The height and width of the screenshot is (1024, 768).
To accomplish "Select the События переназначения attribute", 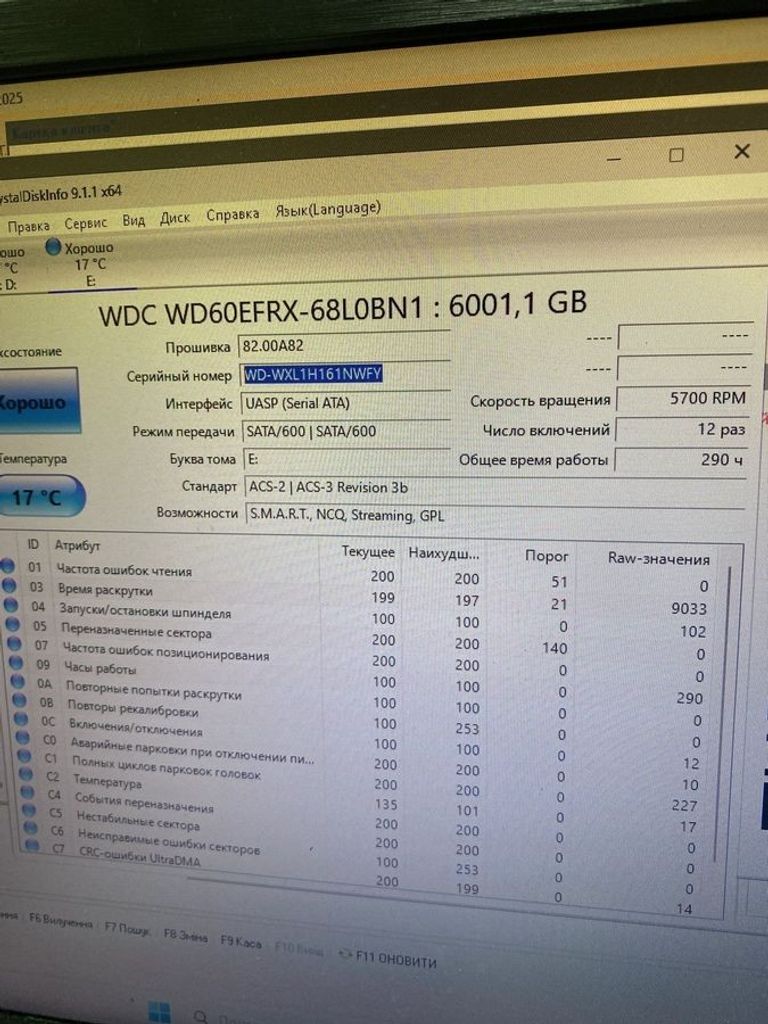I will (x=144, y=802).
